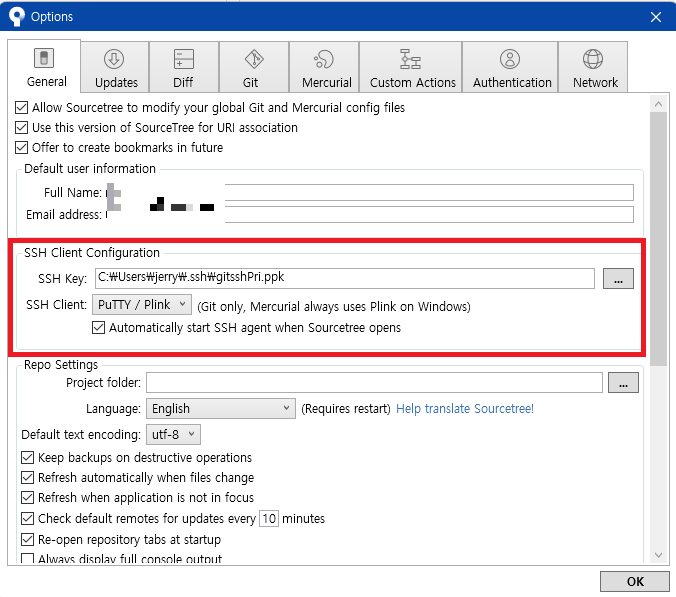Click into the Full Name field
676x597 pixels.
(370, 192)
